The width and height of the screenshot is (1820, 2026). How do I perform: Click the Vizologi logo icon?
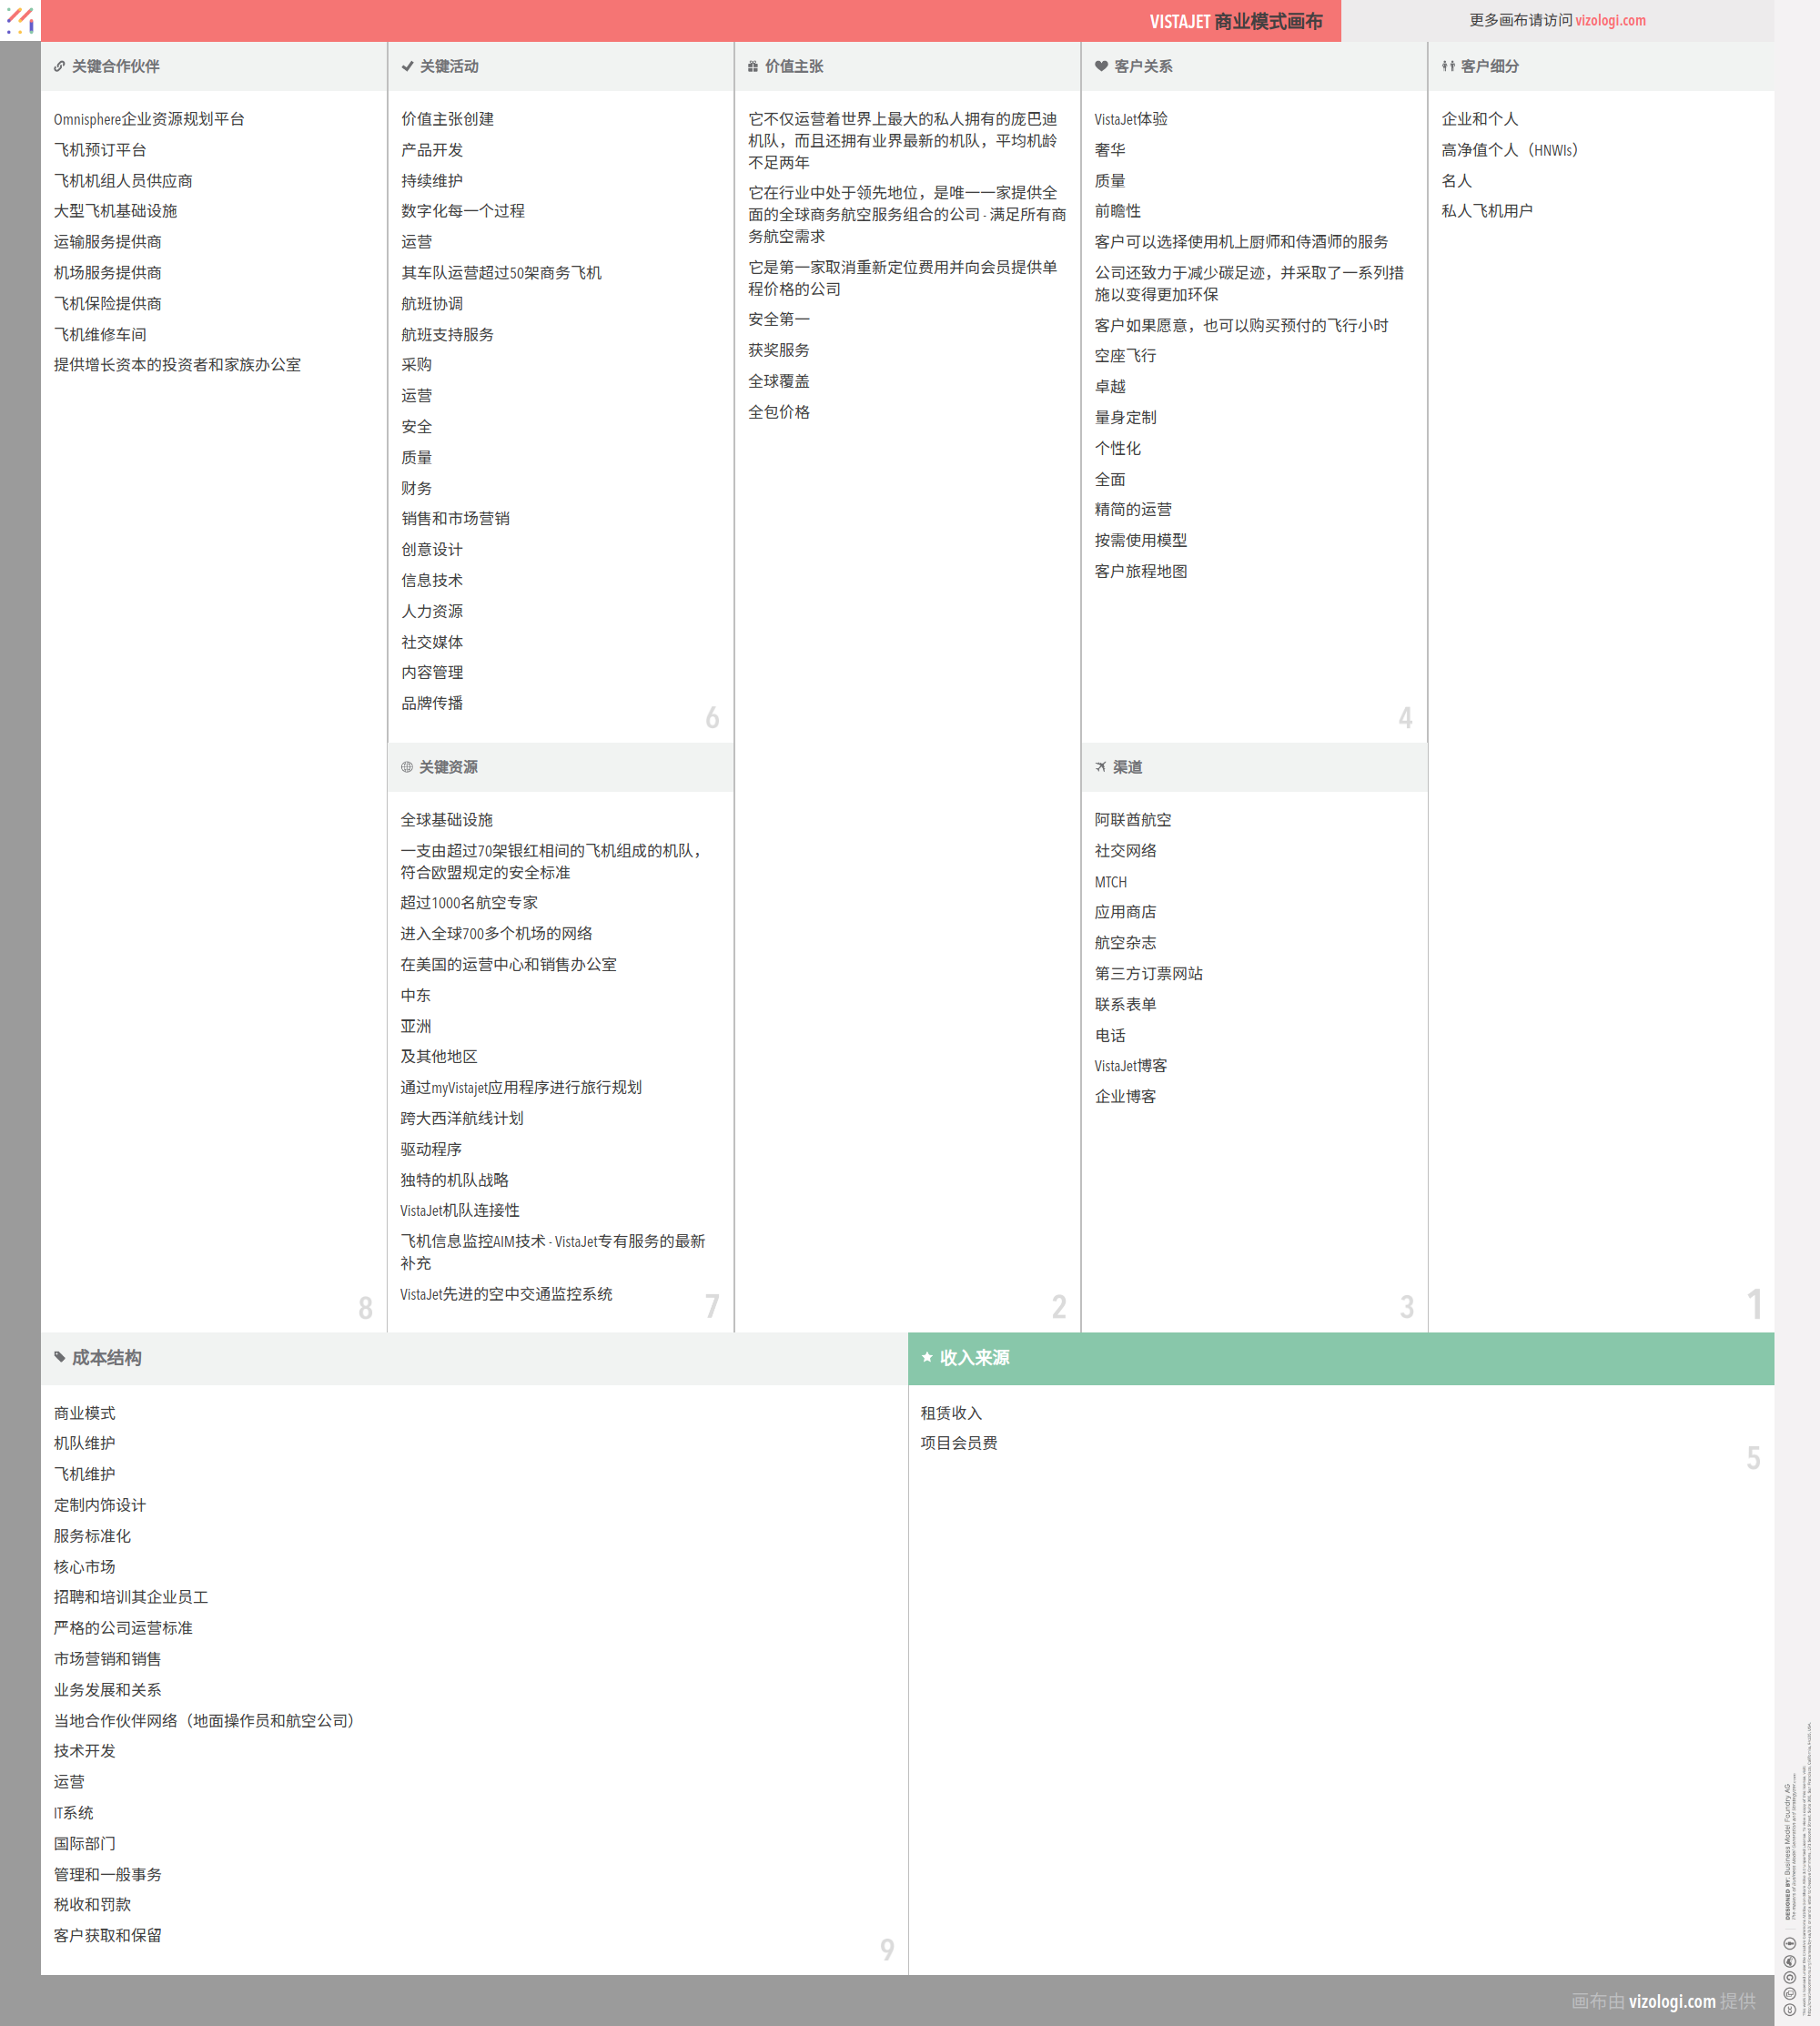(x=20, y=20)
